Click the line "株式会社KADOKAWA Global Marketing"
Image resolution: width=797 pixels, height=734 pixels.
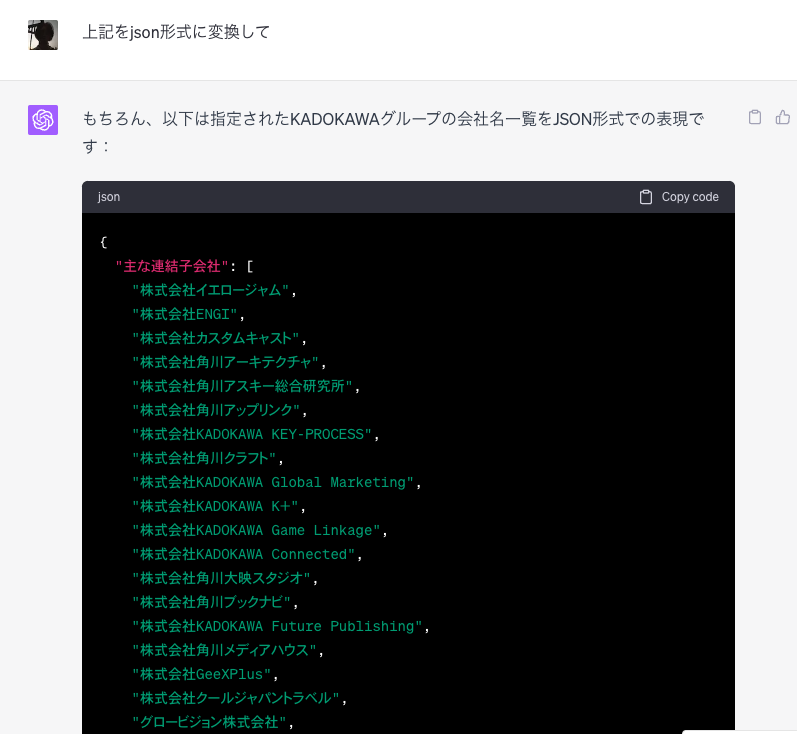(273, 482)
